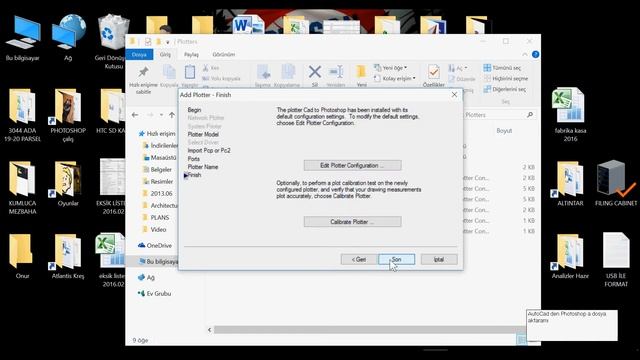Open Edit Plotter Configuration
This screenshot has height=360, width=640.
(352, 165)
